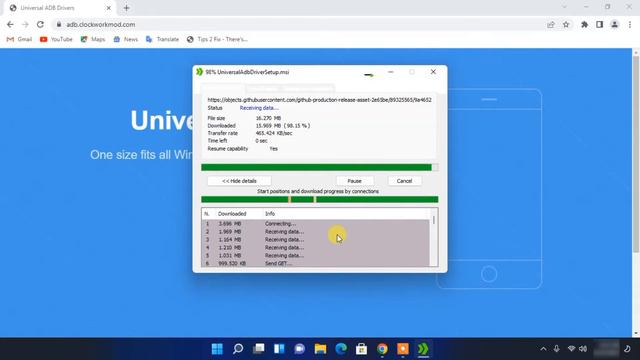Open the orange app on taskbar
Screen dimensions: 640x360
403,349
